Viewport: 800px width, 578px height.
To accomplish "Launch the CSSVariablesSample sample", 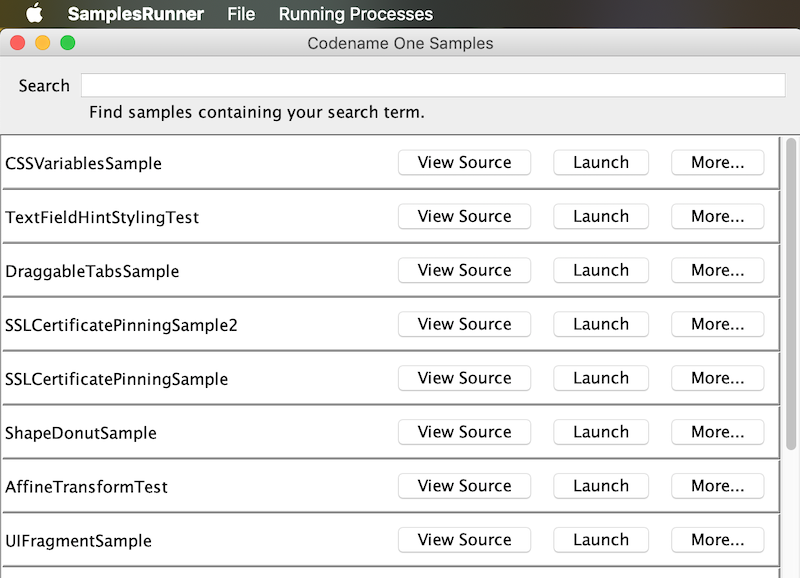I will (x=600, y=162).
